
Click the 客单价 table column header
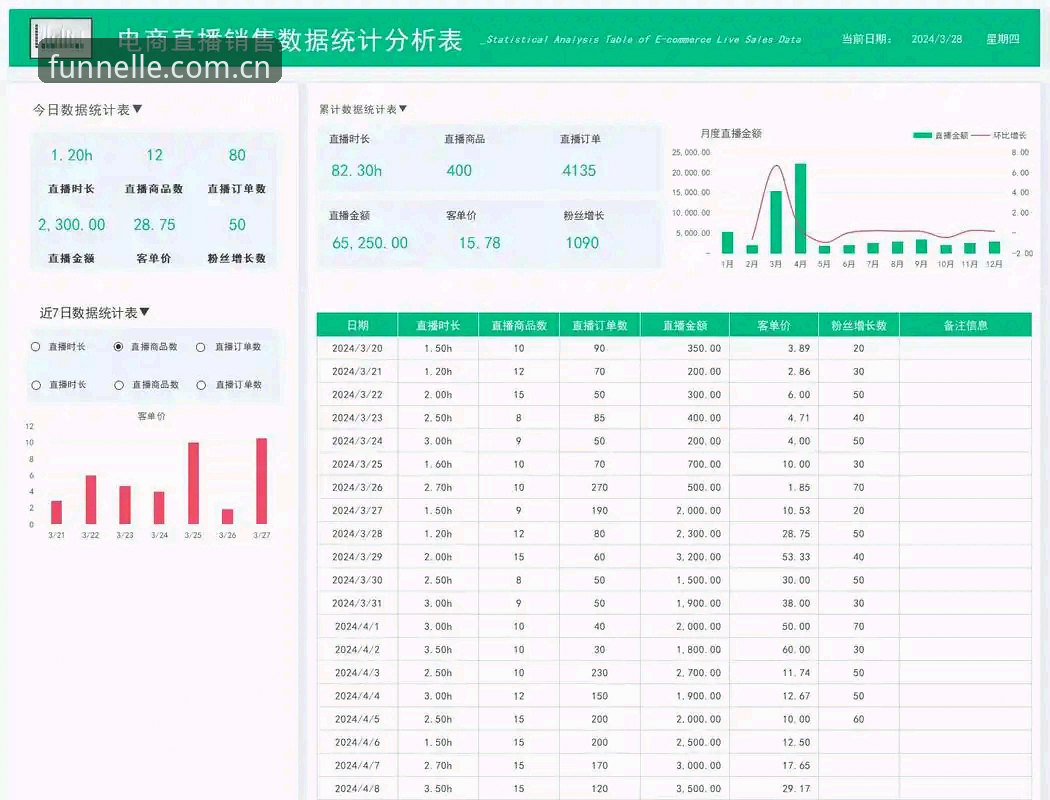774,325
